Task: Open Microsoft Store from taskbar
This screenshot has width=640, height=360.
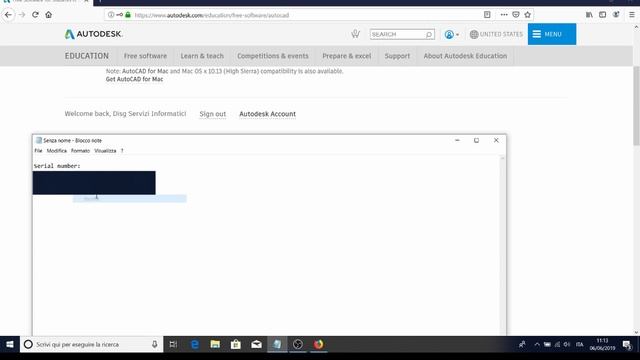Action: coord(236,344)
